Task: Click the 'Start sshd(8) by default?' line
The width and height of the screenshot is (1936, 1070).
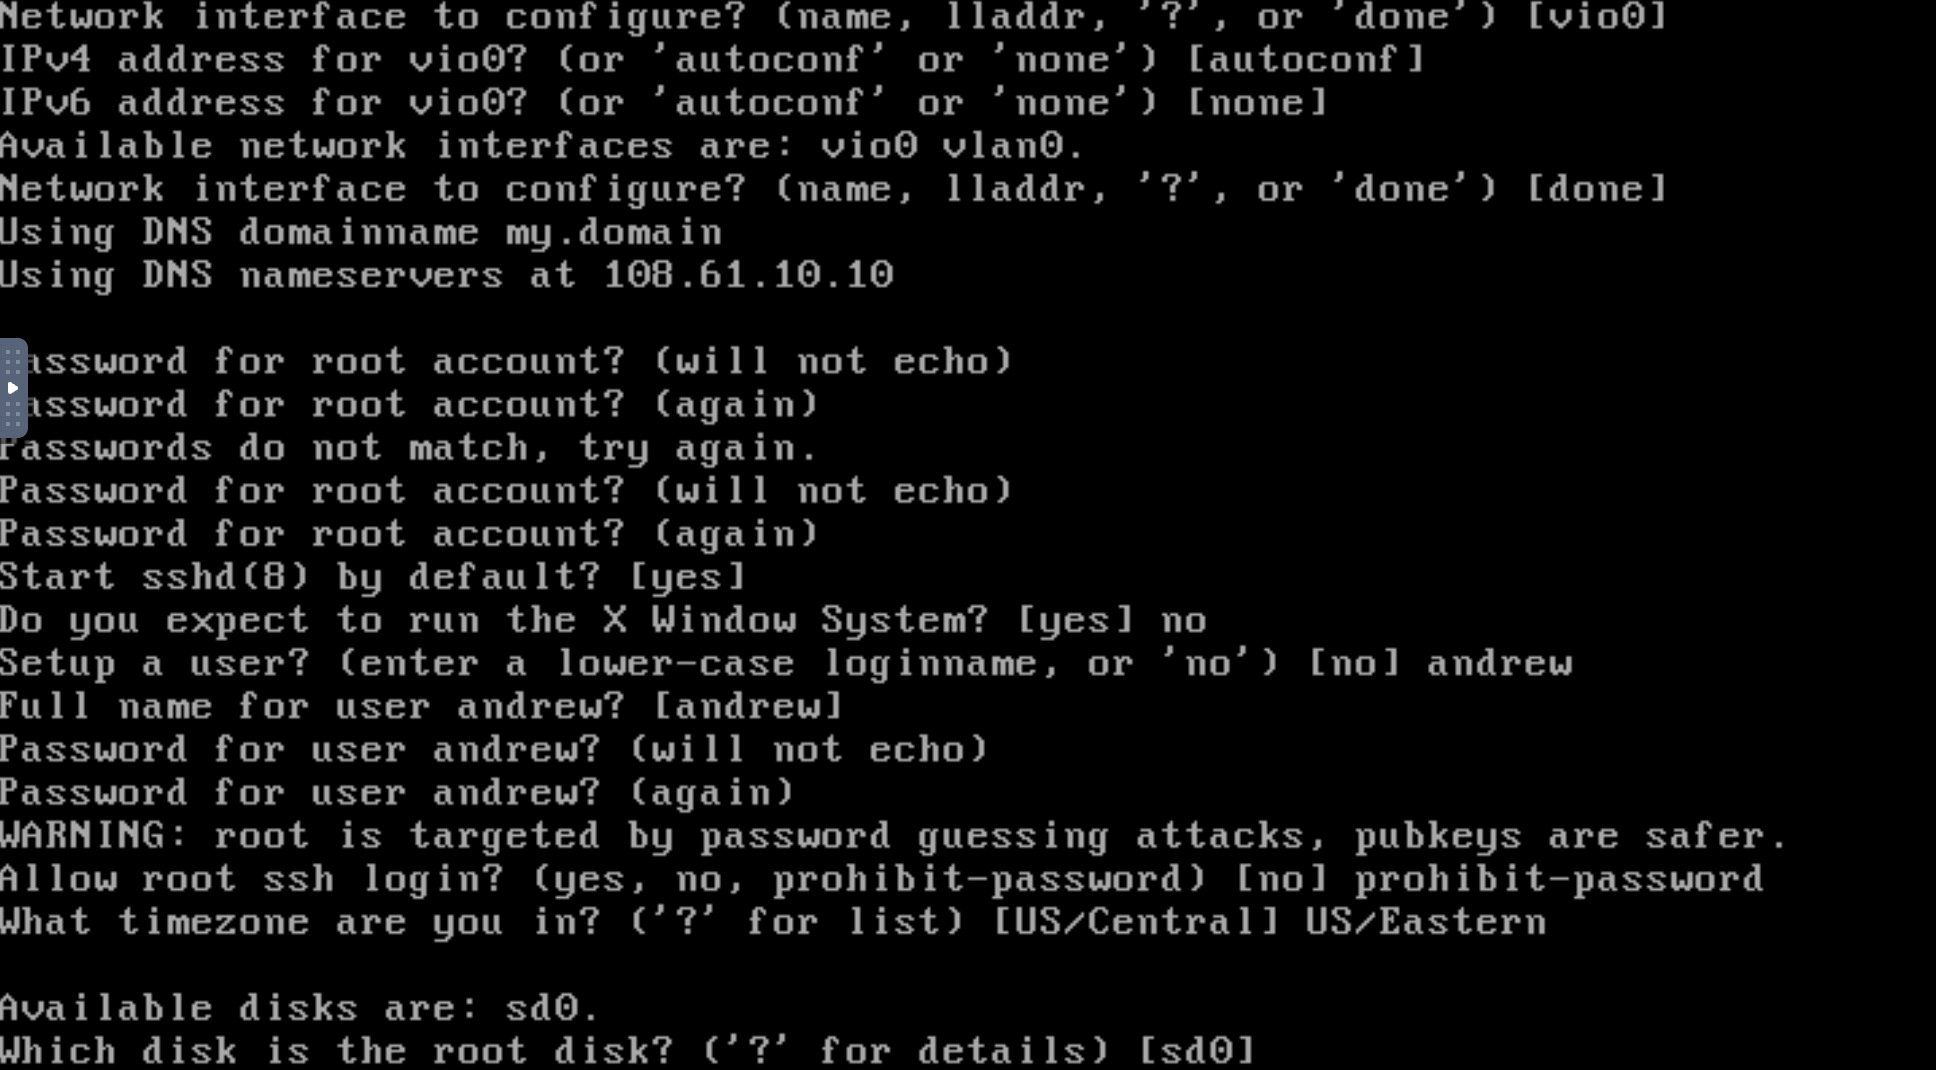Action: [x=373, y=577]
